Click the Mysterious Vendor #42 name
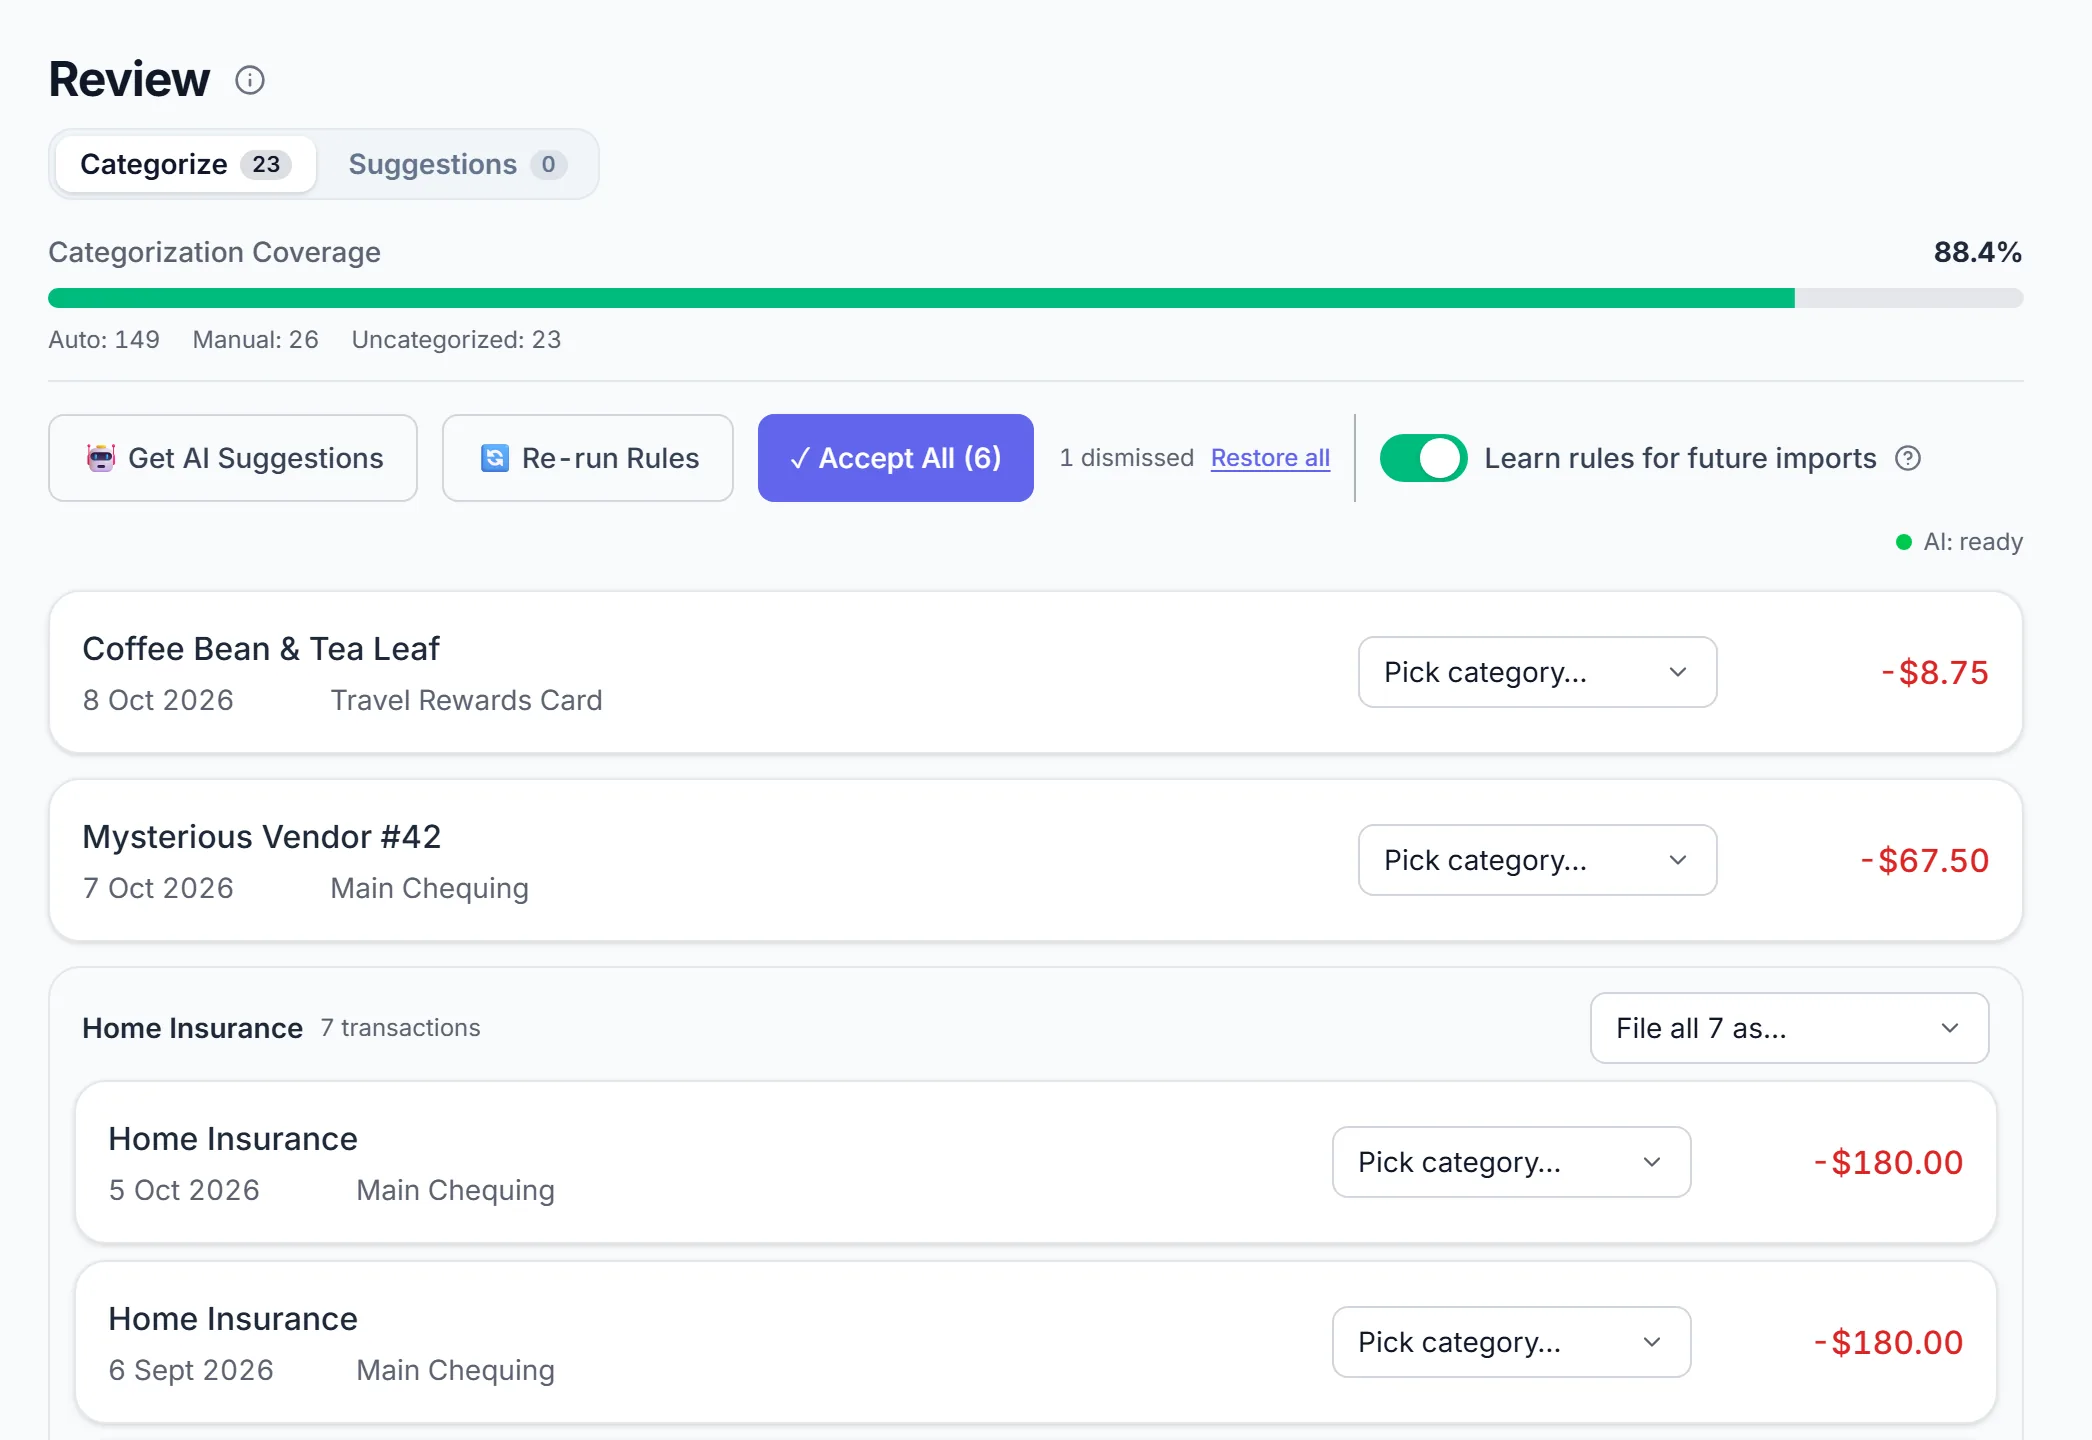The image size is (2092, 1440). coord(261,837)
